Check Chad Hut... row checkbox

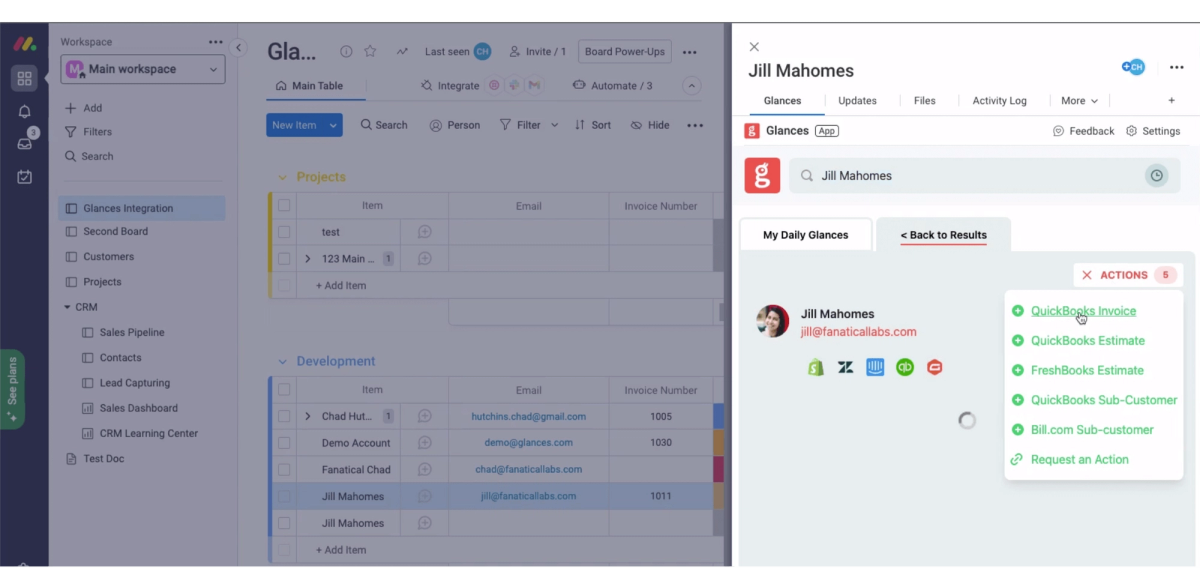[284, 416]
